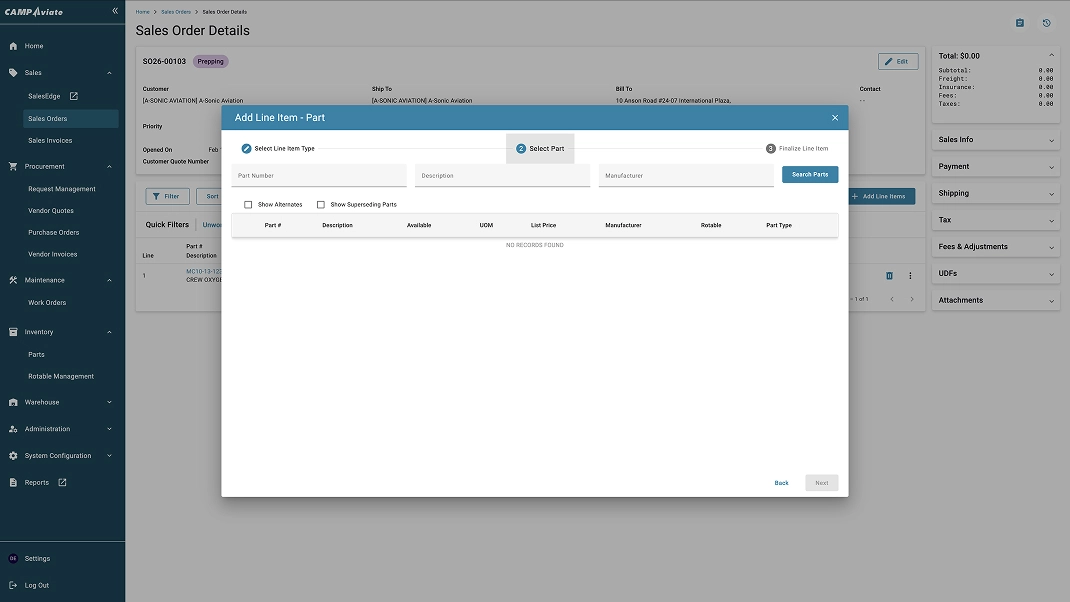Click the Sales tag icon

13,72
